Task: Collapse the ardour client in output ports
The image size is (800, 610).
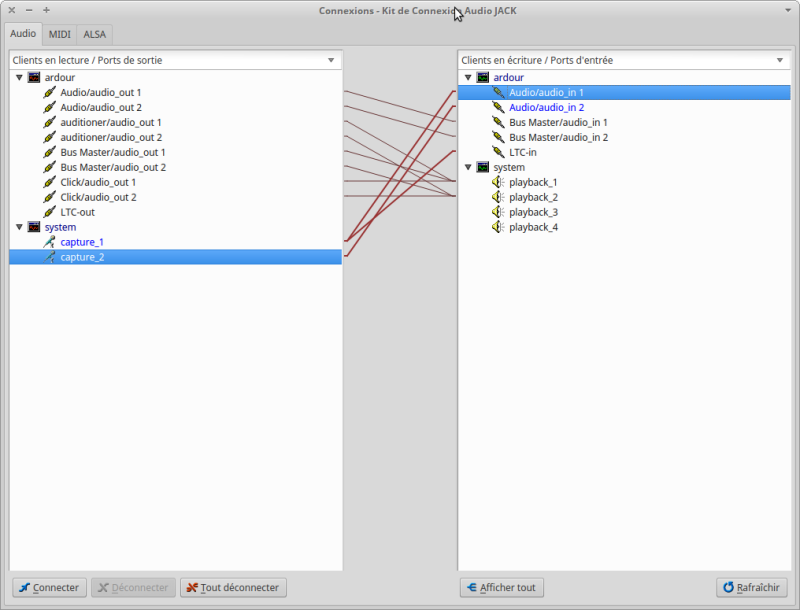Action: click(x=19, y=78)
